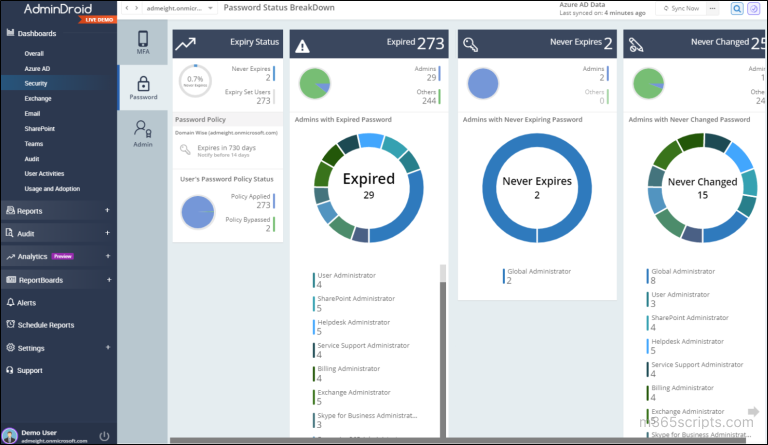Image resolution: width=768 pixels, height=445 pixels.
Task: Open the User Activities dashboard
Action: (x=44, y=173)
